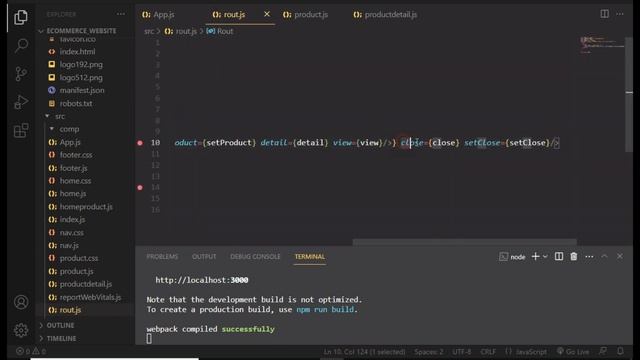Open index.html in the explorer

click(77, 52)
